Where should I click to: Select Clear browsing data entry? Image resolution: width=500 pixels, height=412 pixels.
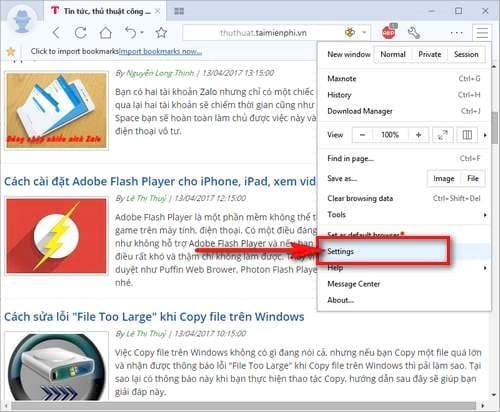(x=404, y=198)
